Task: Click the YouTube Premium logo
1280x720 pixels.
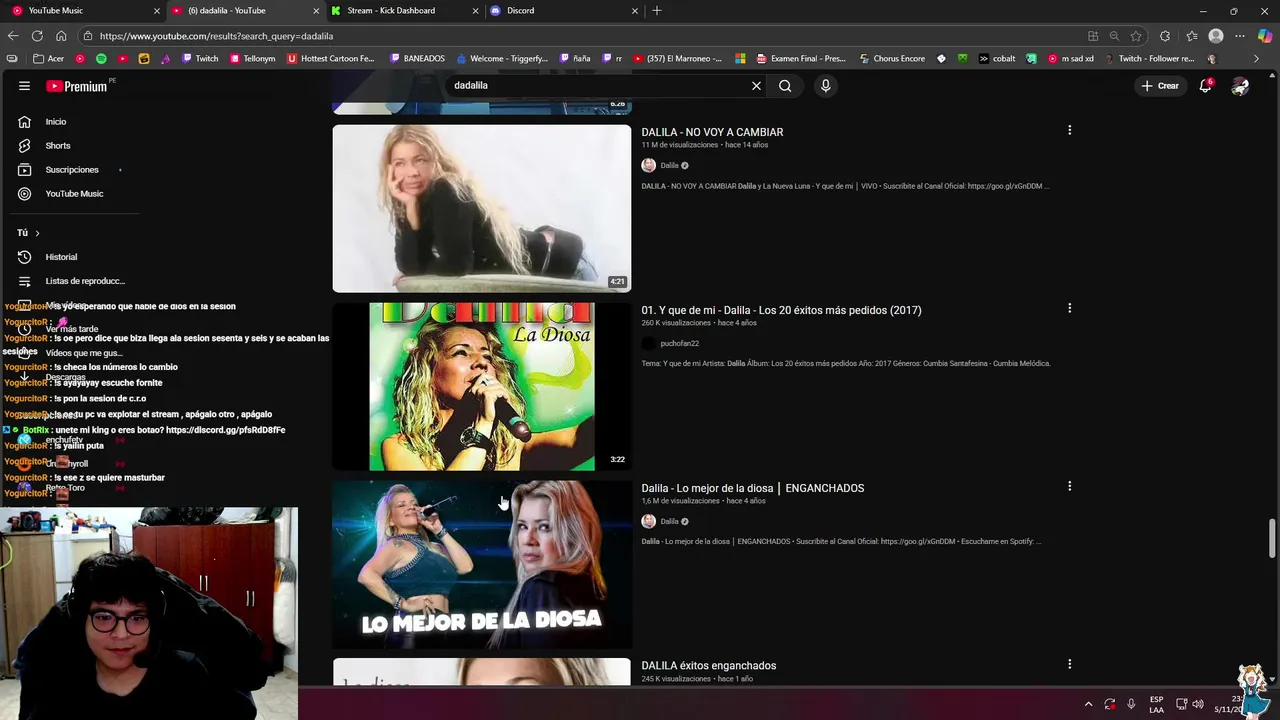Action: (x=77, y=86)
